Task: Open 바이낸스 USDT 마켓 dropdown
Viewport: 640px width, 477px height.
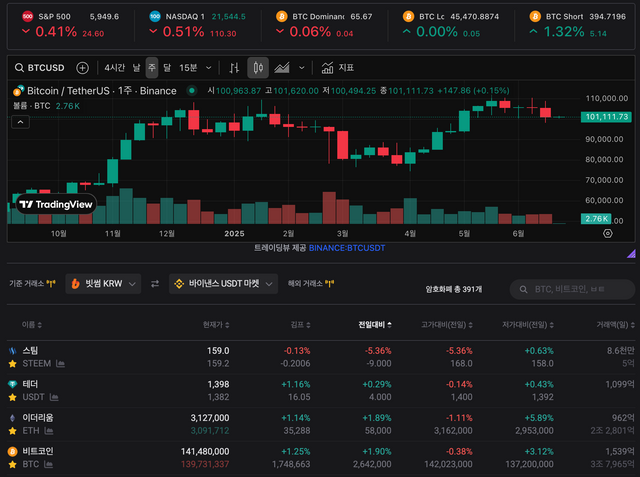Action: 224,284
